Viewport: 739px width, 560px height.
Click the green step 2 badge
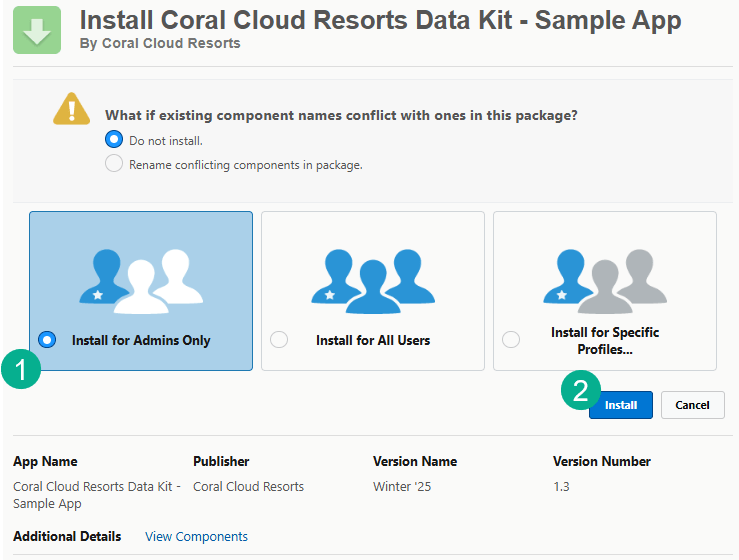tap(580, 391)
